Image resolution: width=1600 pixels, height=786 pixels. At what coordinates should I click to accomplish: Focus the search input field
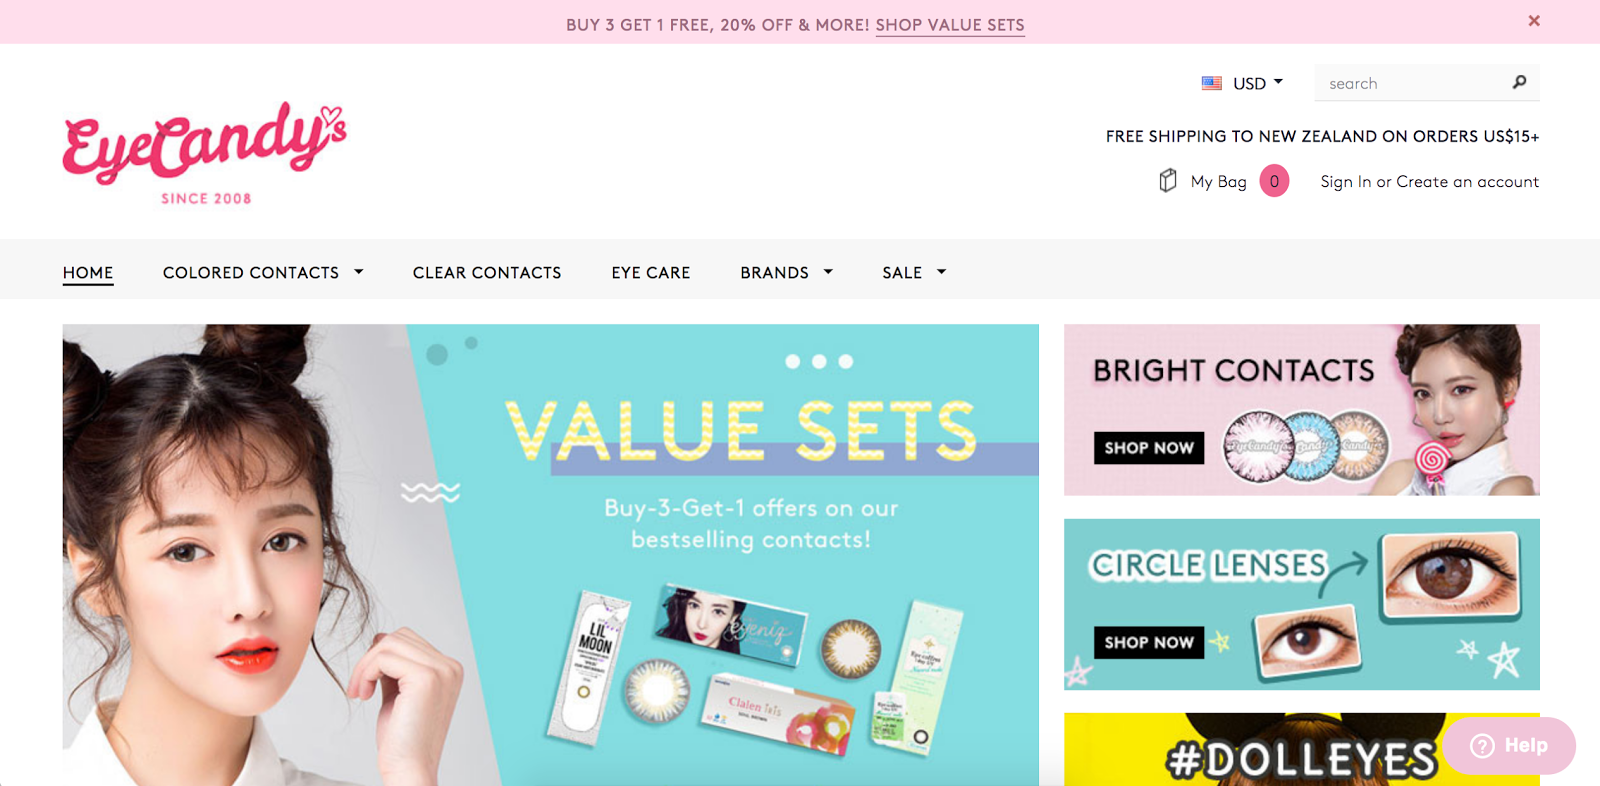tap(1413, 83)
